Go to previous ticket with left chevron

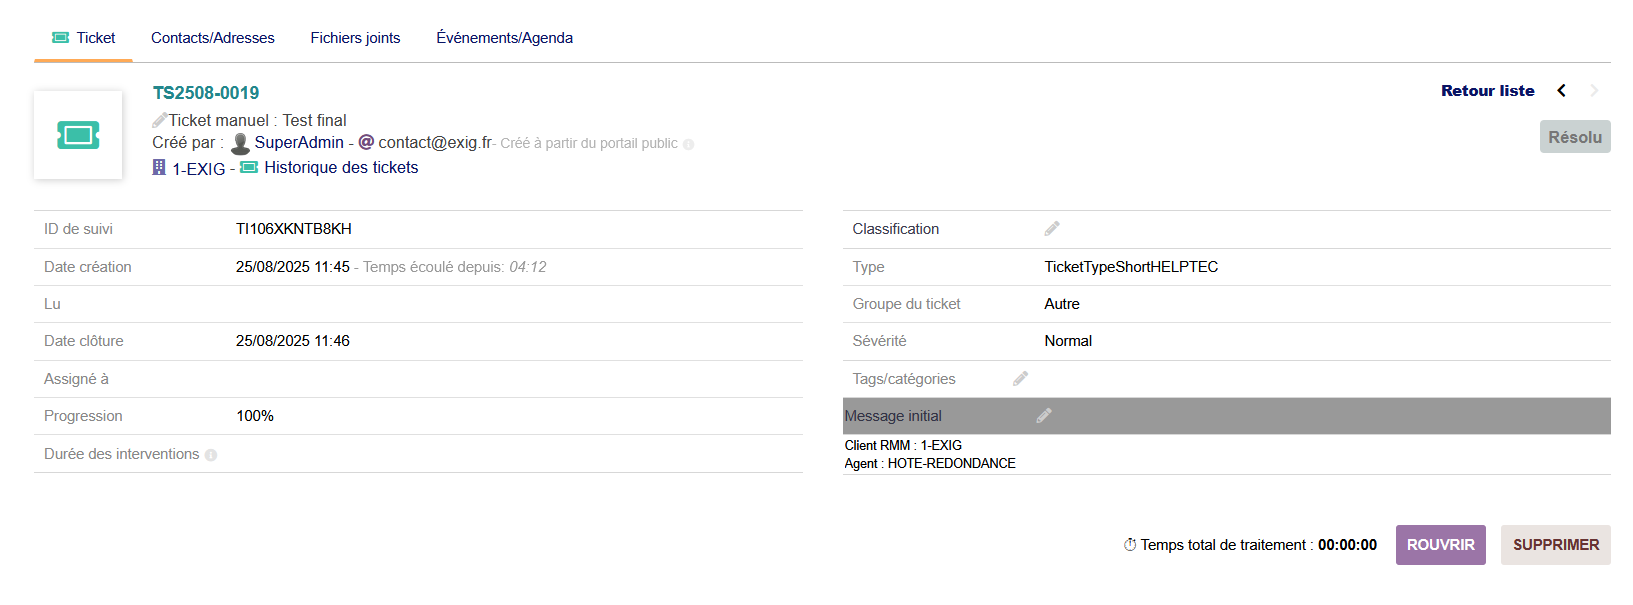coord(1561,91)
